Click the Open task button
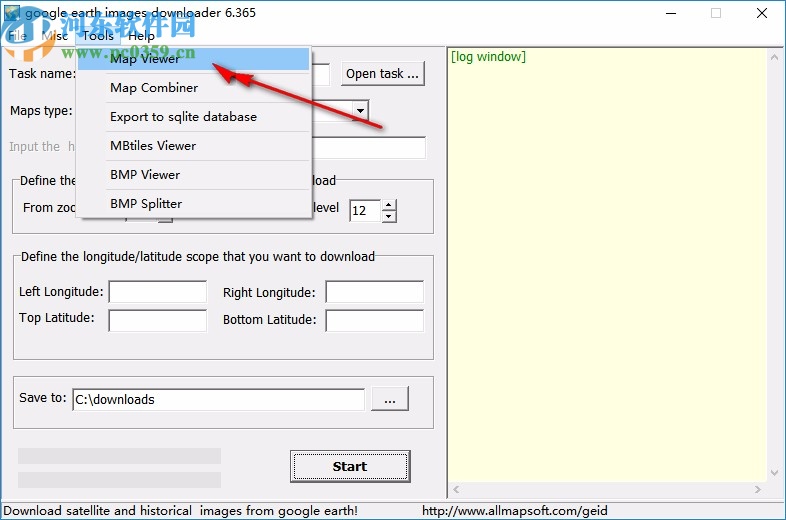The height and width of the screenshot is (520, 786). point(382,74)
